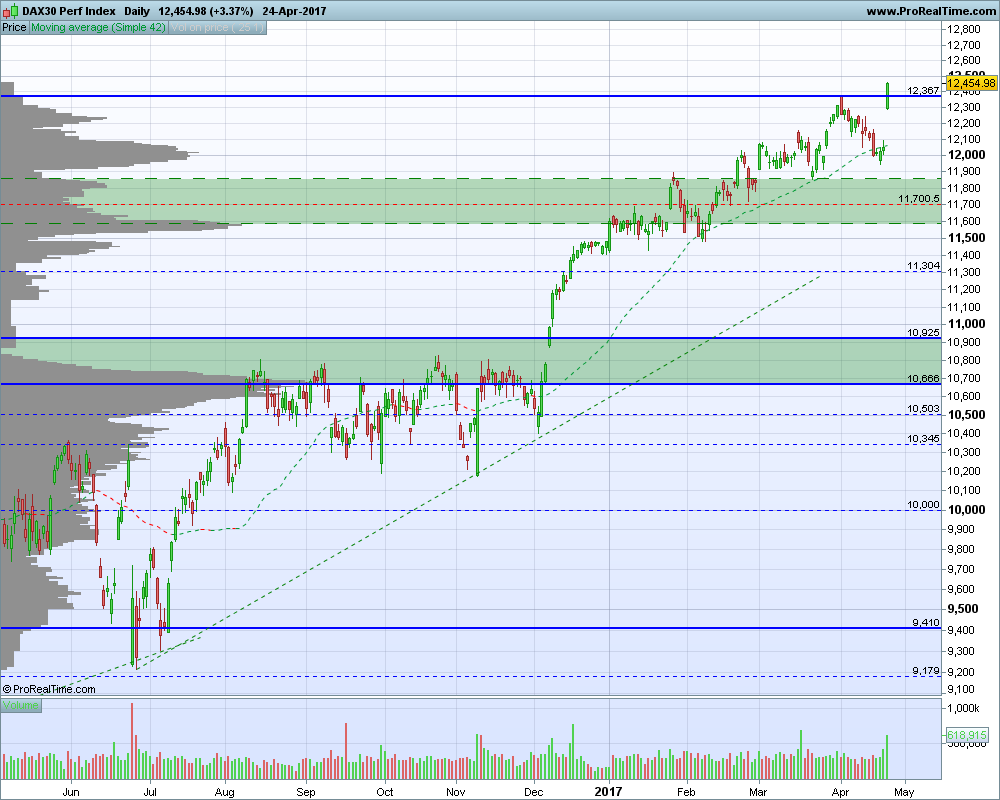
Task: Click the 9,500 value on price scale
Action: [x=964, y=609]
